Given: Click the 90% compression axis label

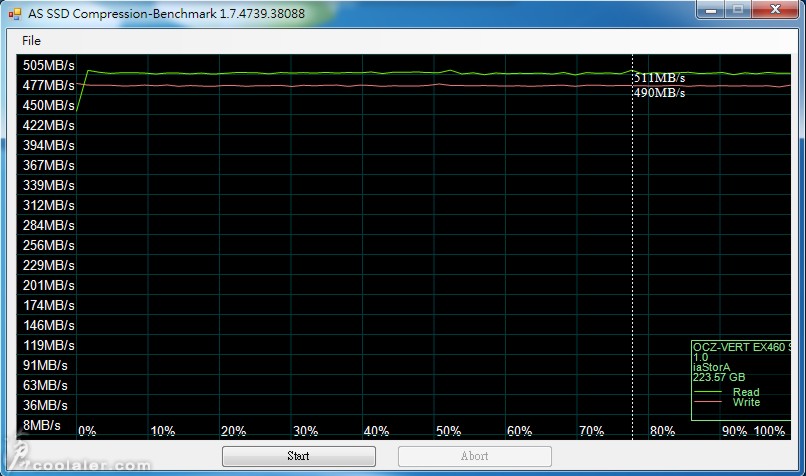Looking at the screenshot, I should click(734, 431).
